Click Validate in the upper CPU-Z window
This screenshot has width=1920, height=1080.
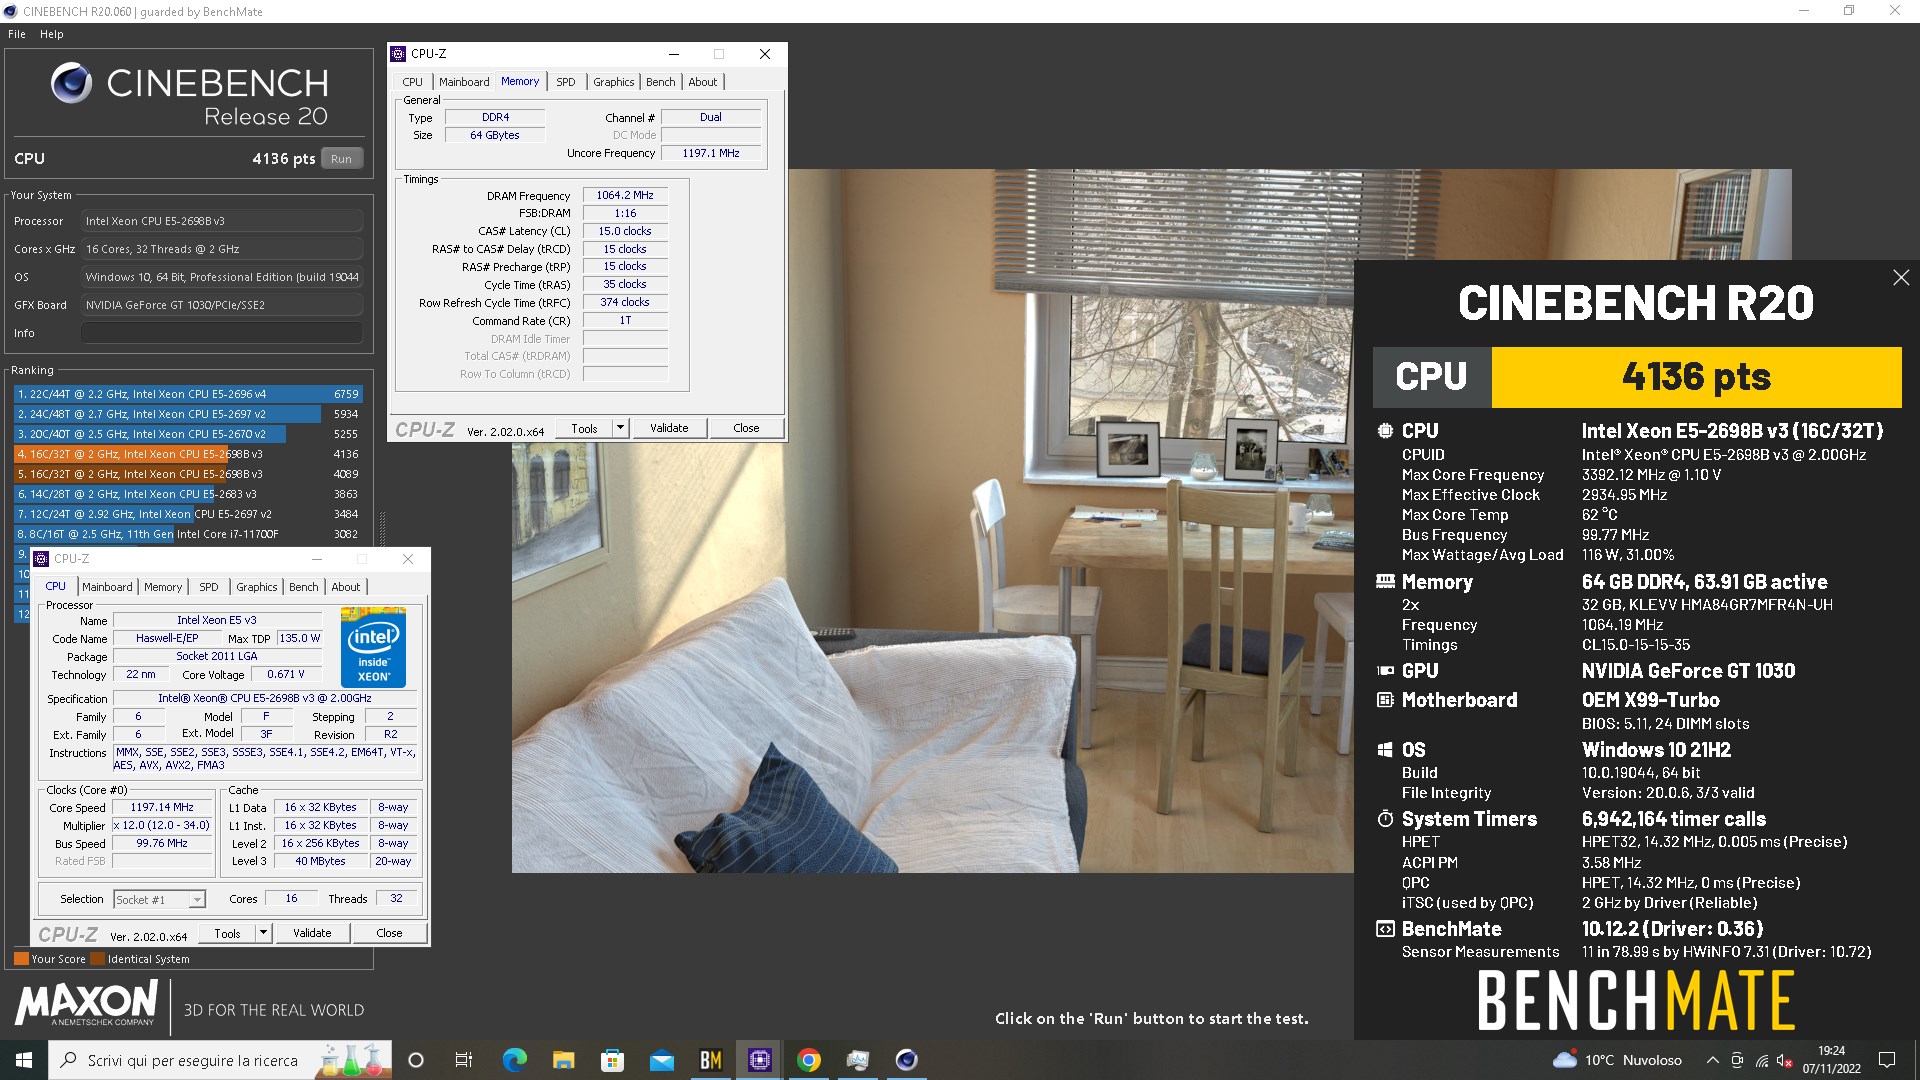point(669,428)
